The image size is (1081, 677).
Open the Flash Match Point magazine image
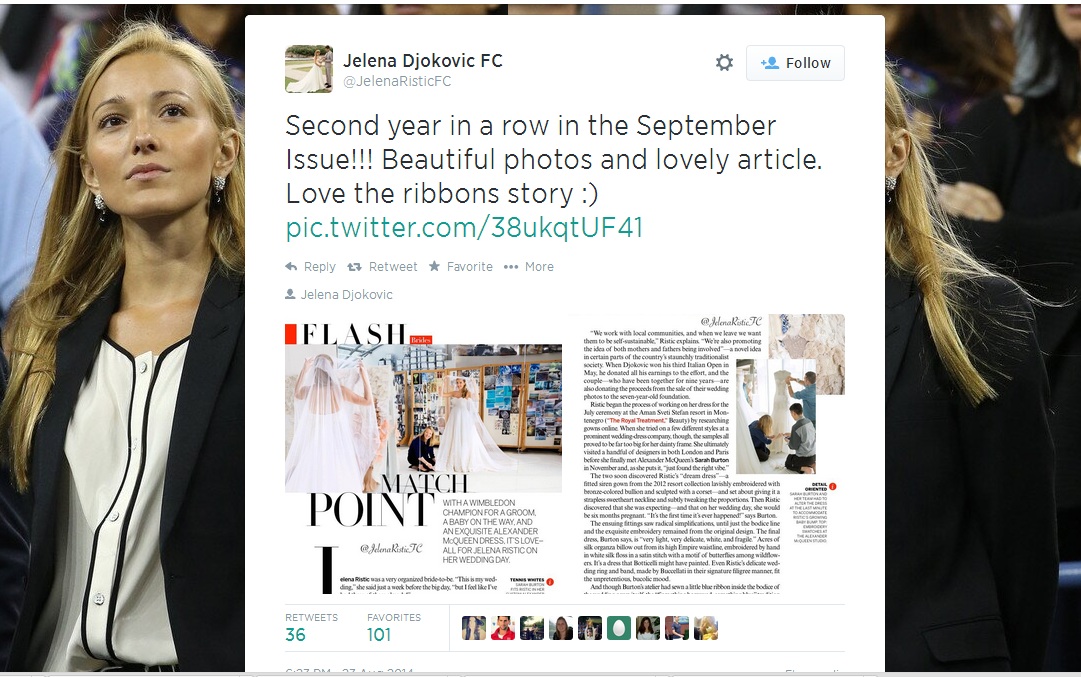coord(424,455)
